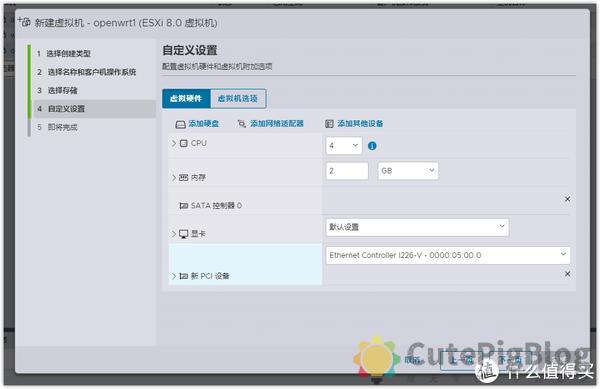Image resolution: width=600 pixels, height=389 pixels.
Task: Switch to the 虚拟机选项 tab
Action: [x=238, y=99]
